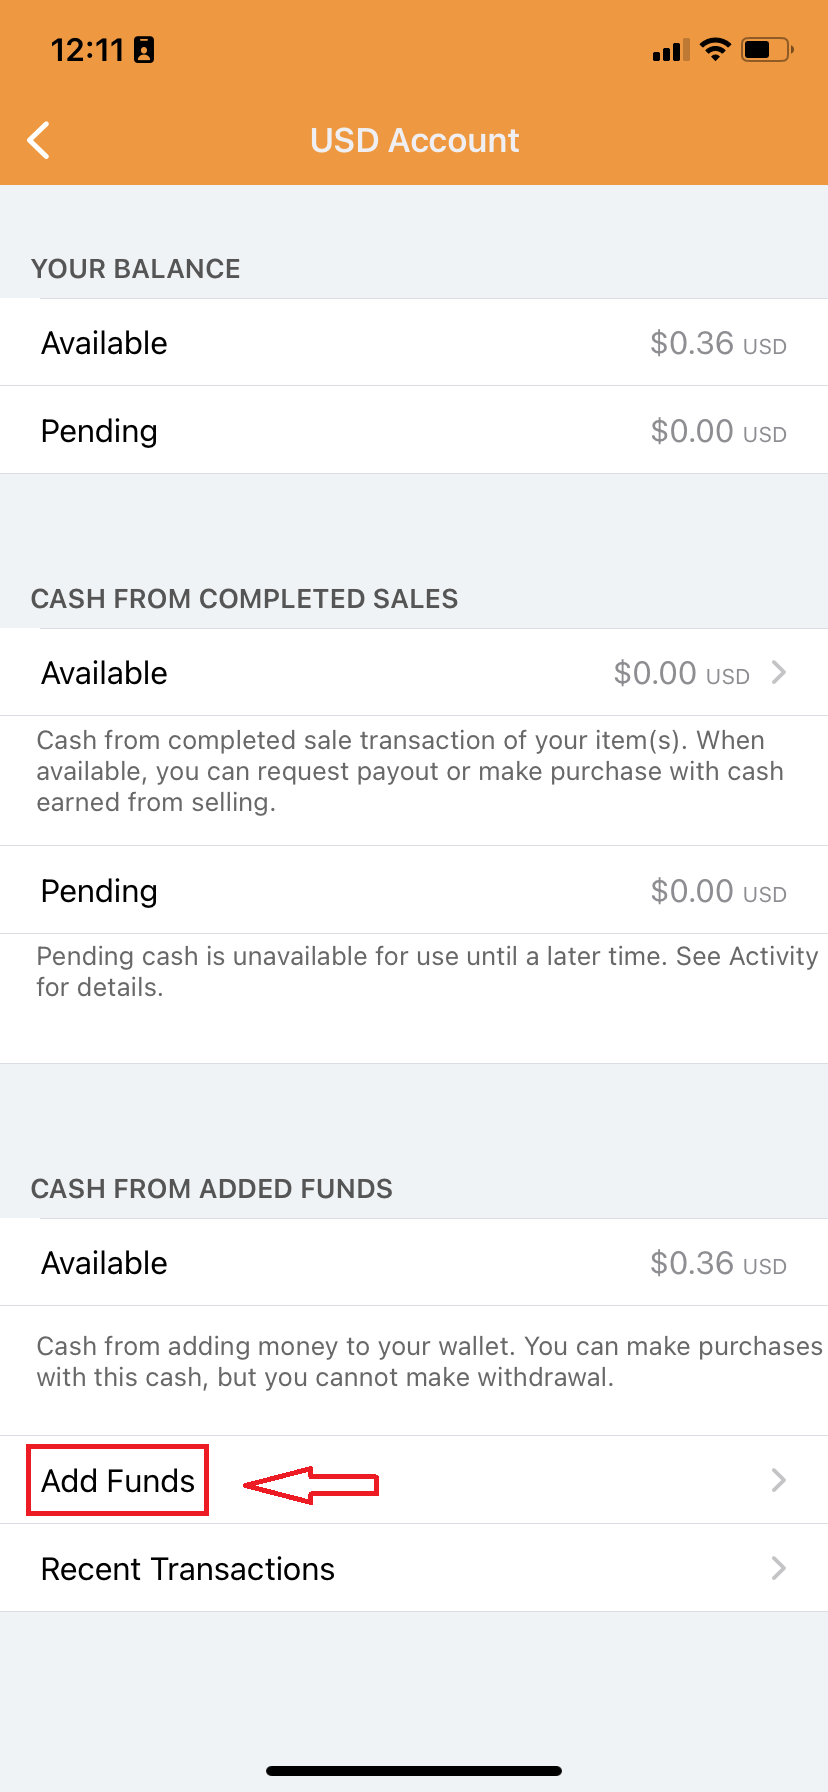828x1792 pixels.
Task: Tap the 12:11 clock time
Action: [x=87, y=50]
